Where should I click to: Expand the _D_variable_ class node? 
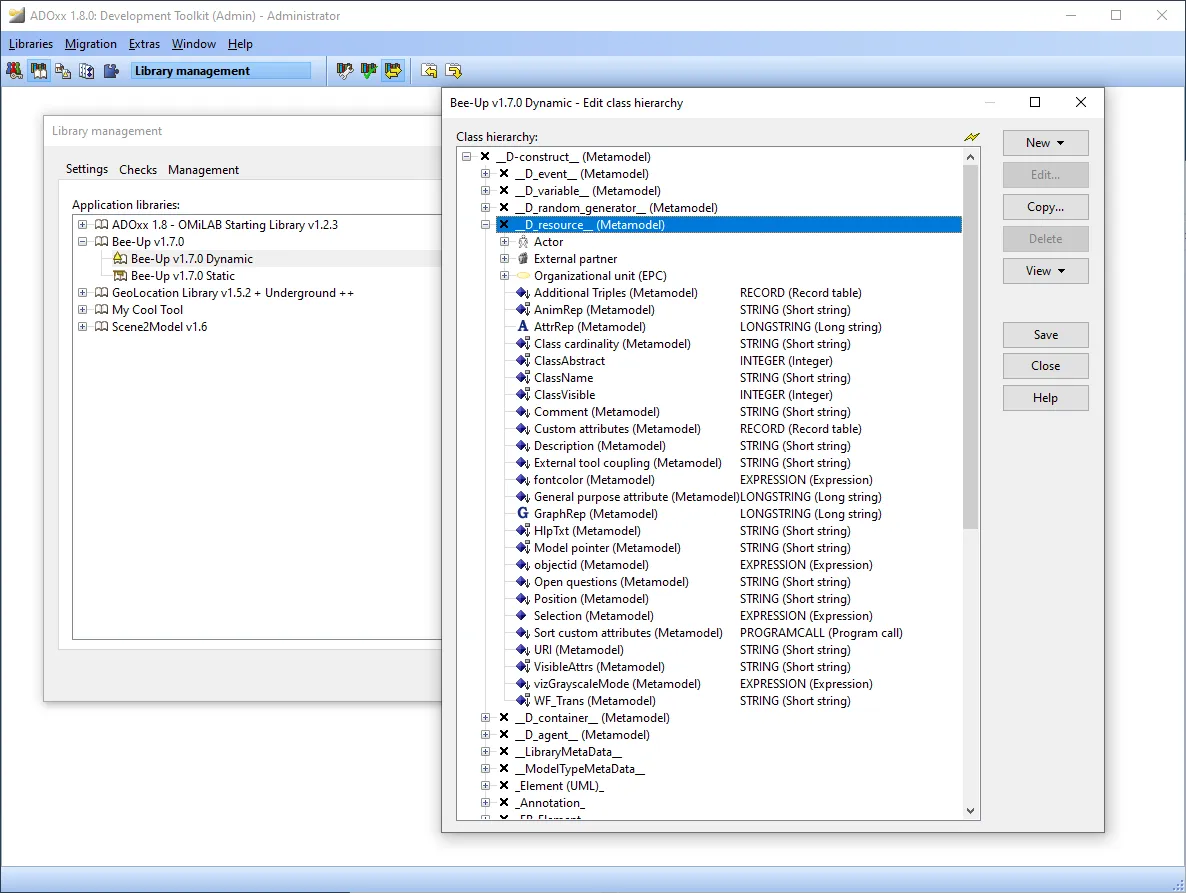(486, 191)
